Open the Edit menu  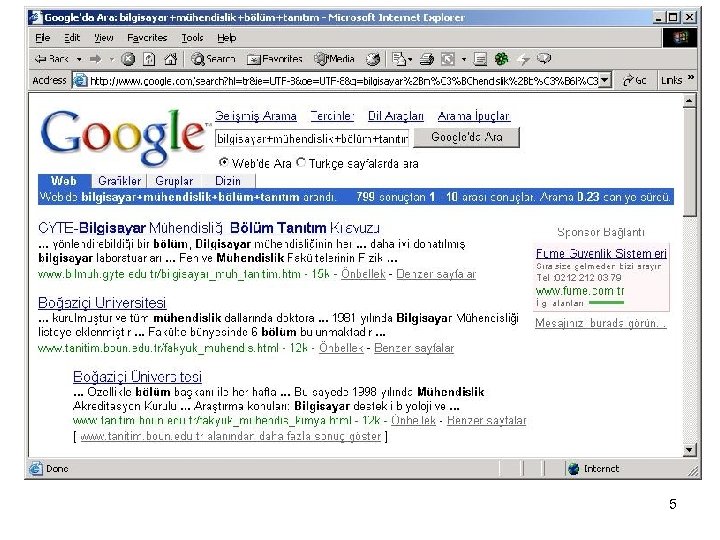72,38
